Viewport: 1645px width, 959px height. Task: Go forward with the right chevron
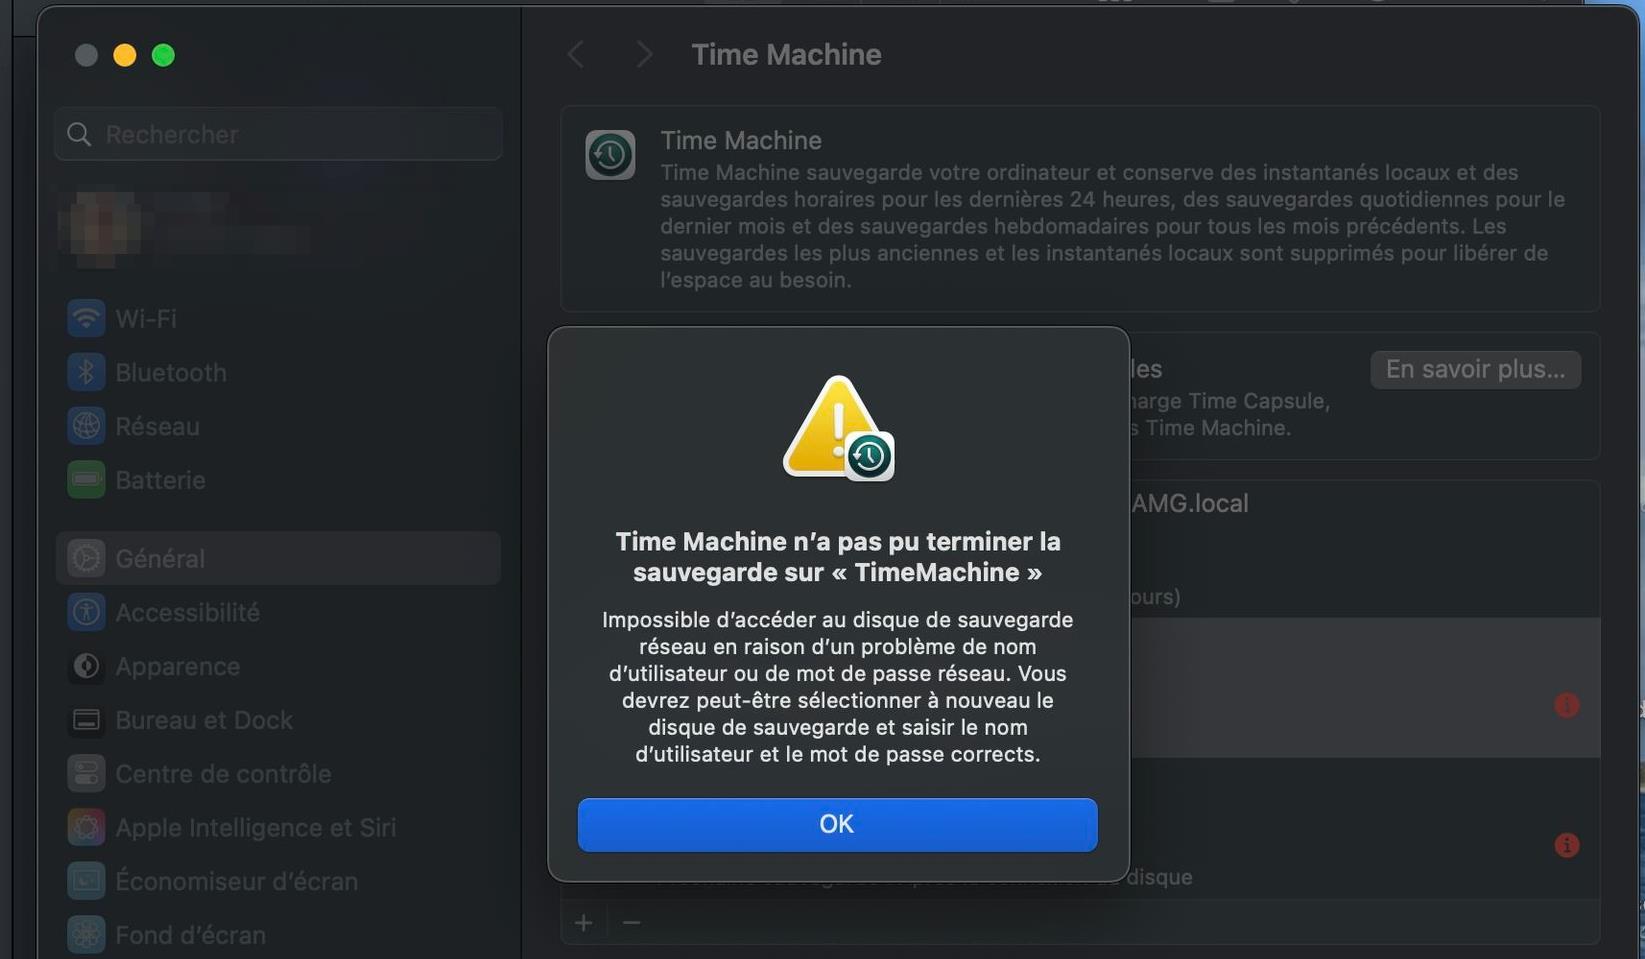click(x=644, y=55)
